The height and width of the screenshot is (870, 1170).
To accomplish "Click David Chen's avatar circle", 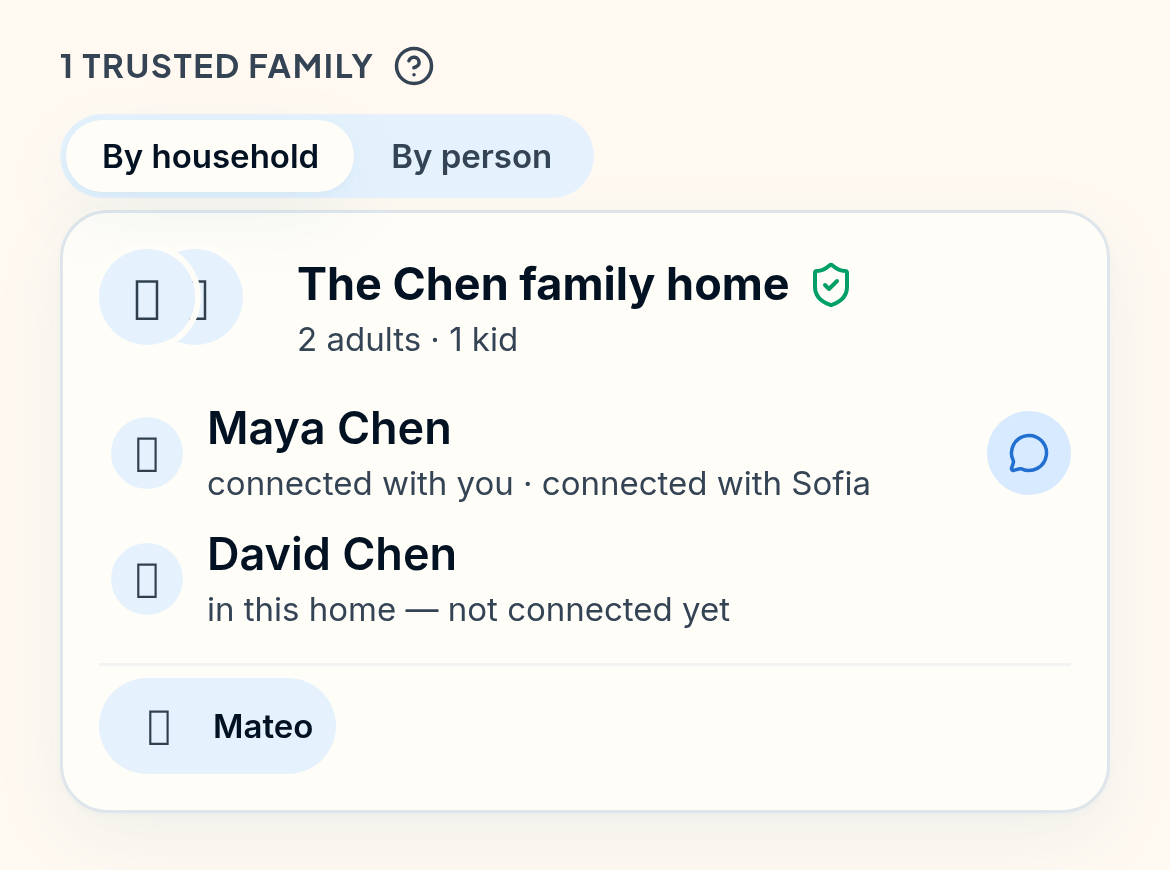I will [x=147, y=579].
